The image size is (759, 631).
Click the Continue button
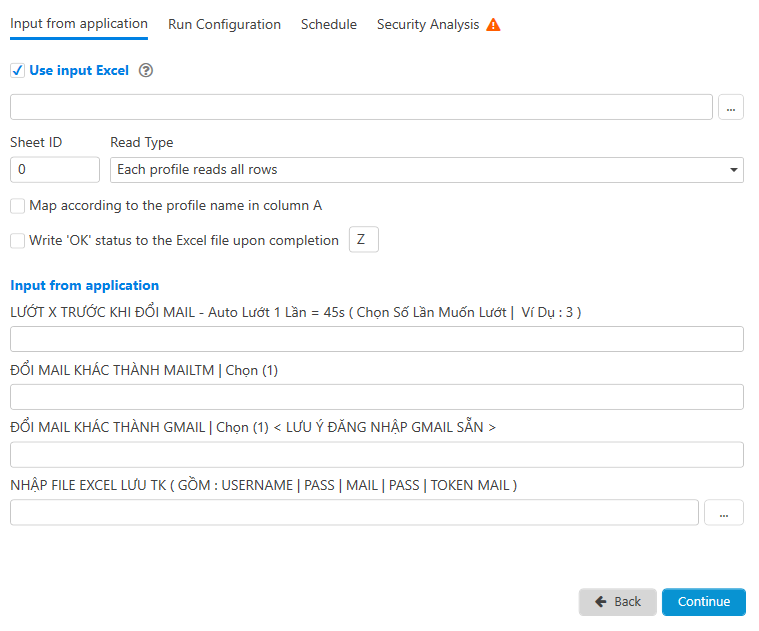(704, 602)
